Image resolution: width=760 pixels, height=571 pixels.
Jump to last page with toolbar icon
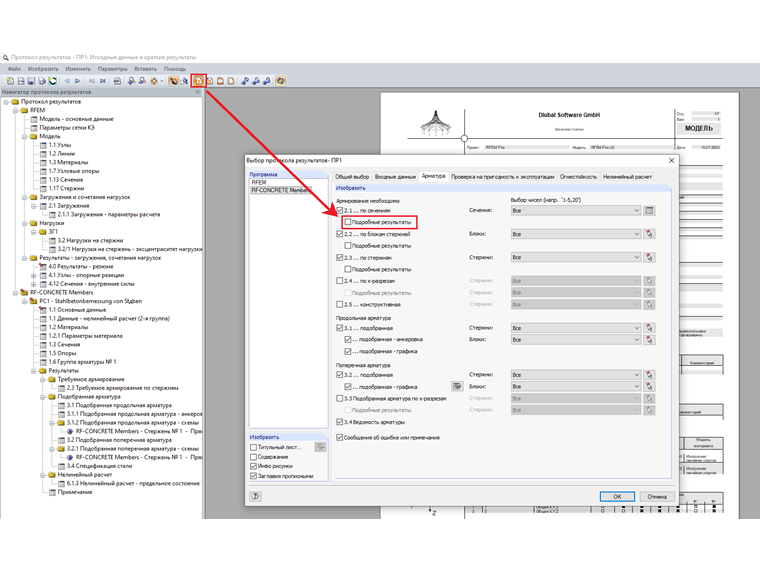point(103,81)
